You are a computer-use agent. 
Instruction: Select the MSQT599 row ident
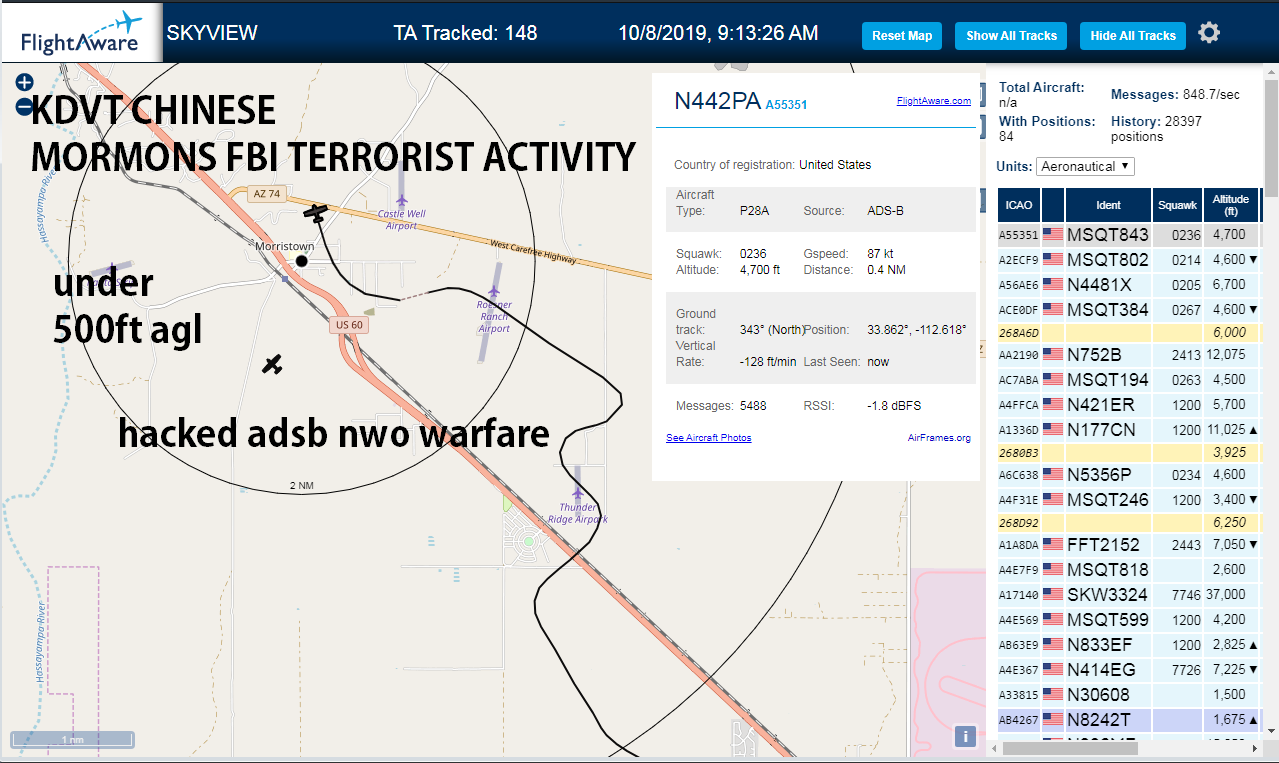1108,620
